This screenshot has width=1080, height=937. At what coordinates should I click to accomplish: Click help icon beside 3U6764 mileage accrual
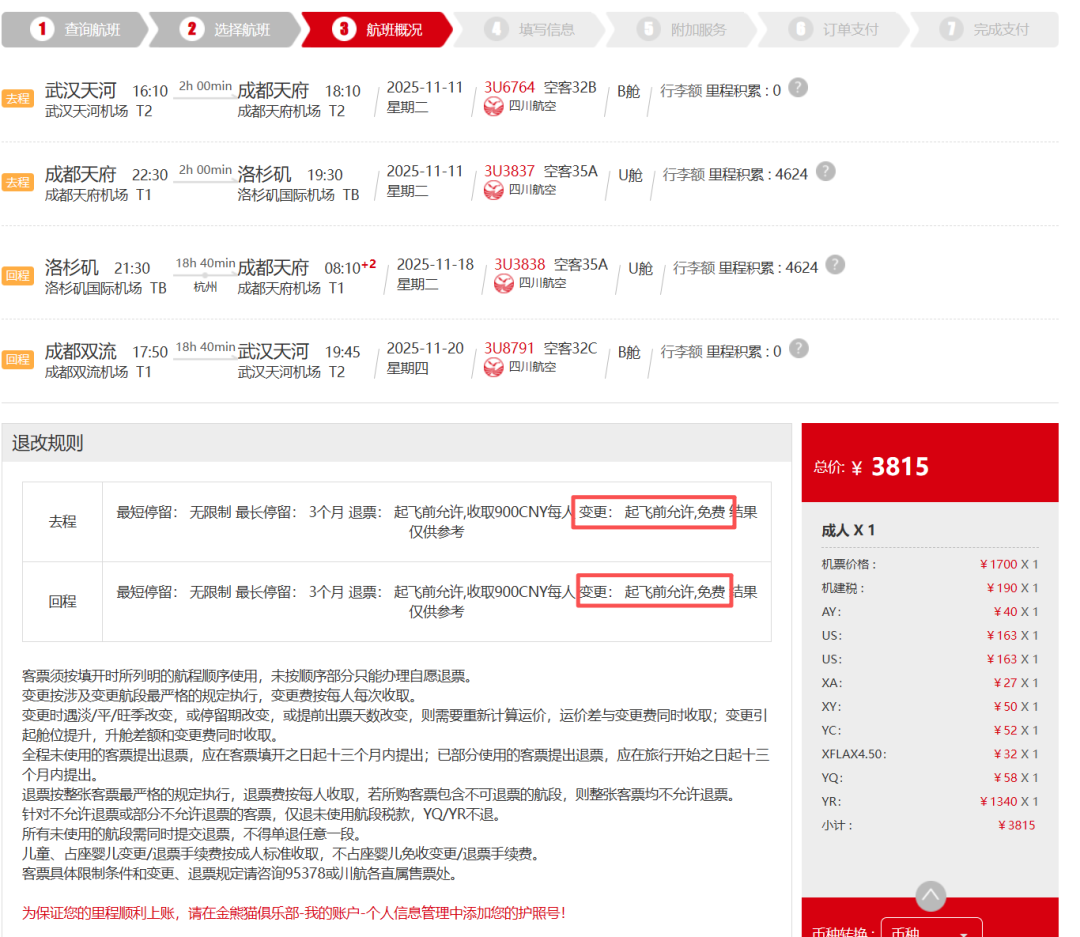click(x=797, y=88)
